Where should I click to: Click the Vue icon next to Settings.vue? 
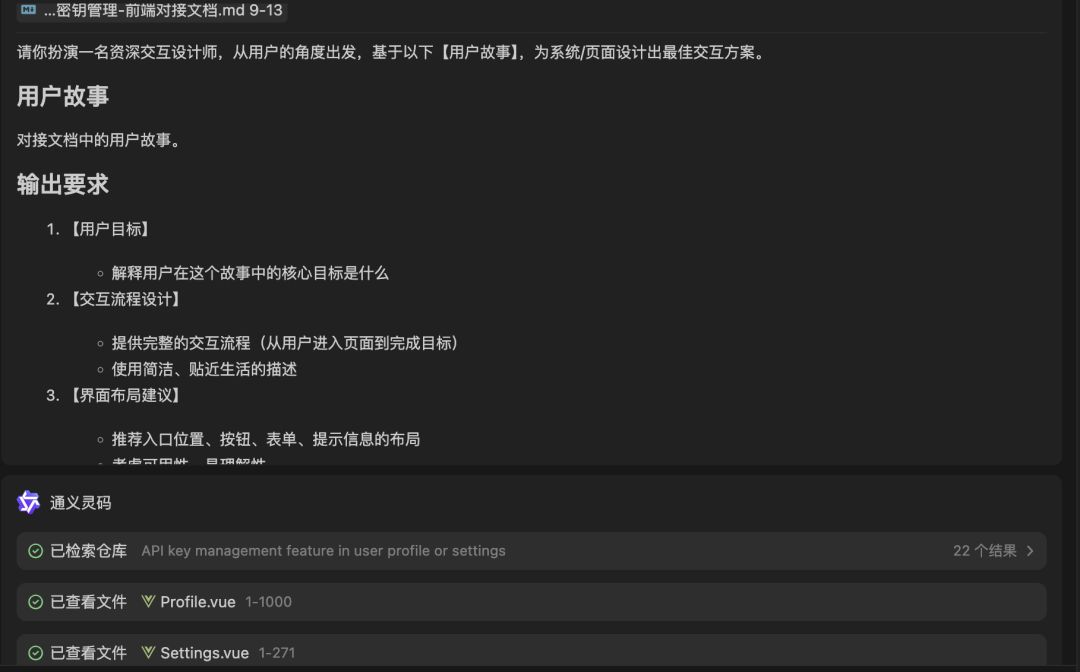(x=148, y=652)
